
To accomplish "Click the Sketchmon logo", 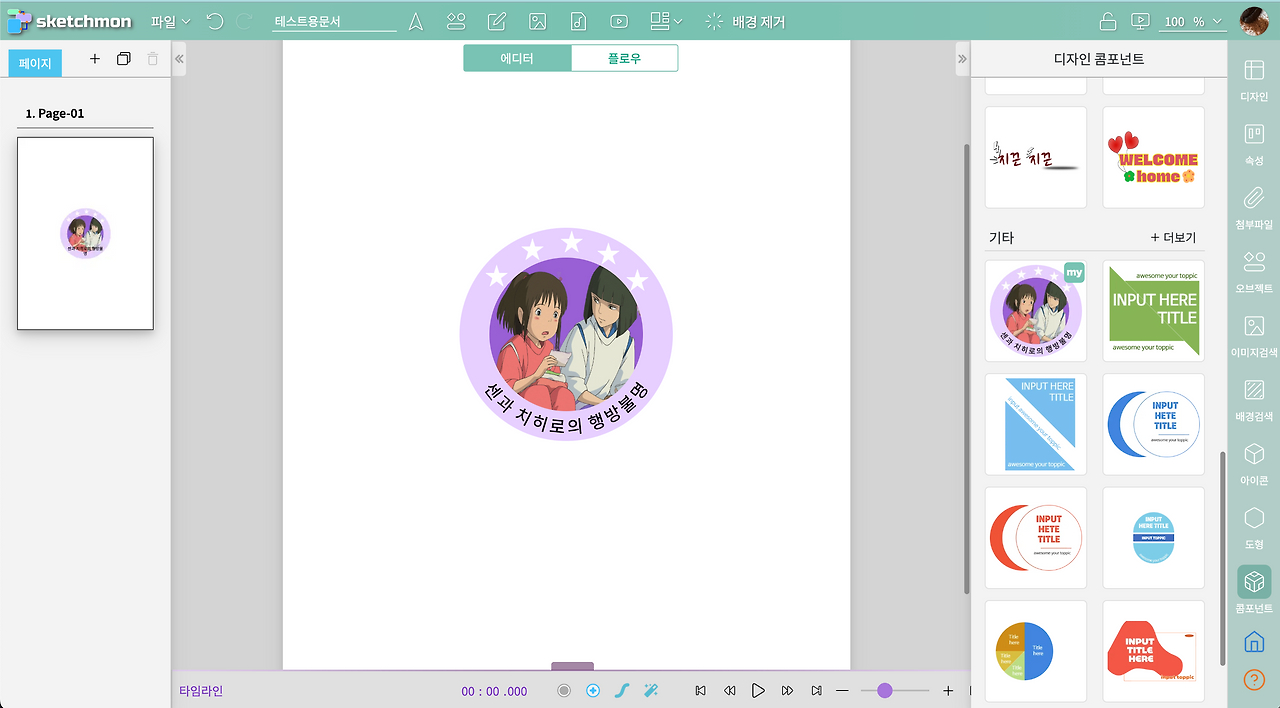I will point(68,21).
